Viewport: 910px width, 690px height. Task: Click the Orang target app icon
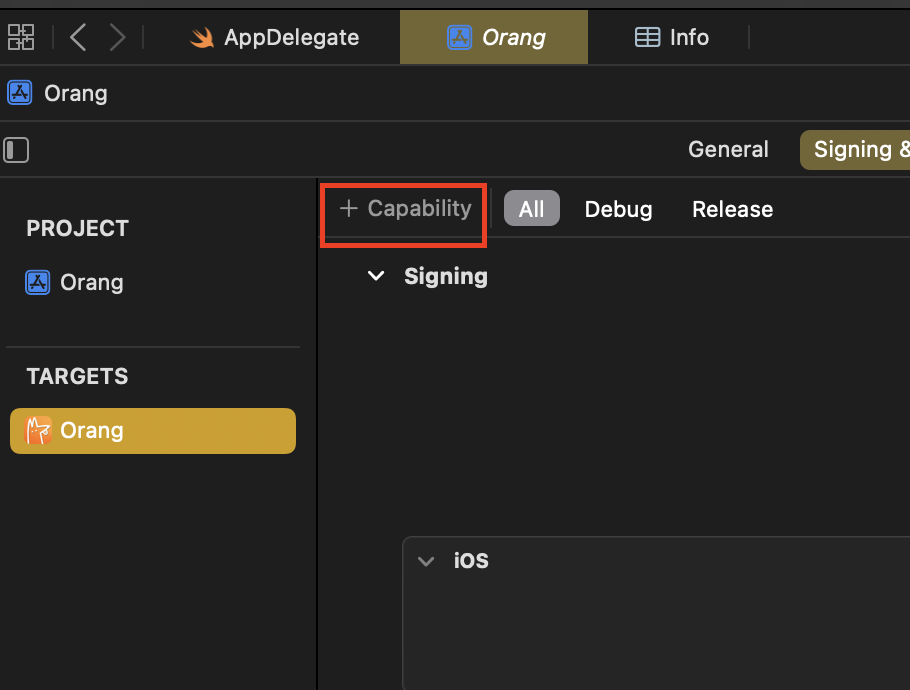click(38, 431)
